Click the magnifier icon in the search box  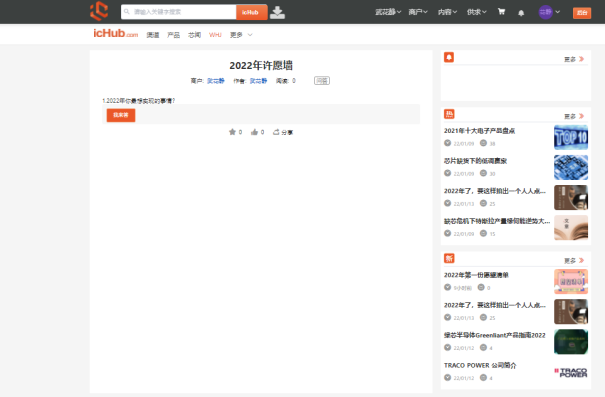[127, 12]
